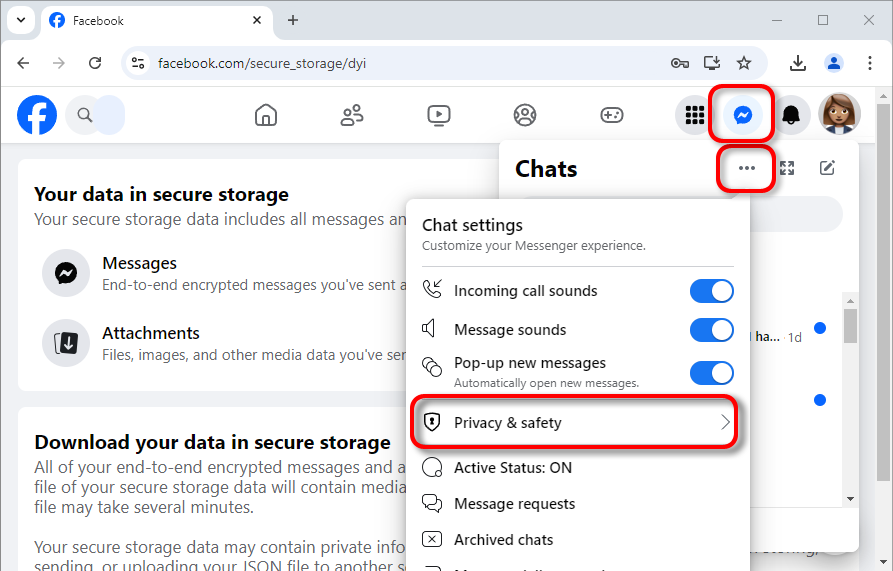Open the Friends icon in navigation

point(352,115)
